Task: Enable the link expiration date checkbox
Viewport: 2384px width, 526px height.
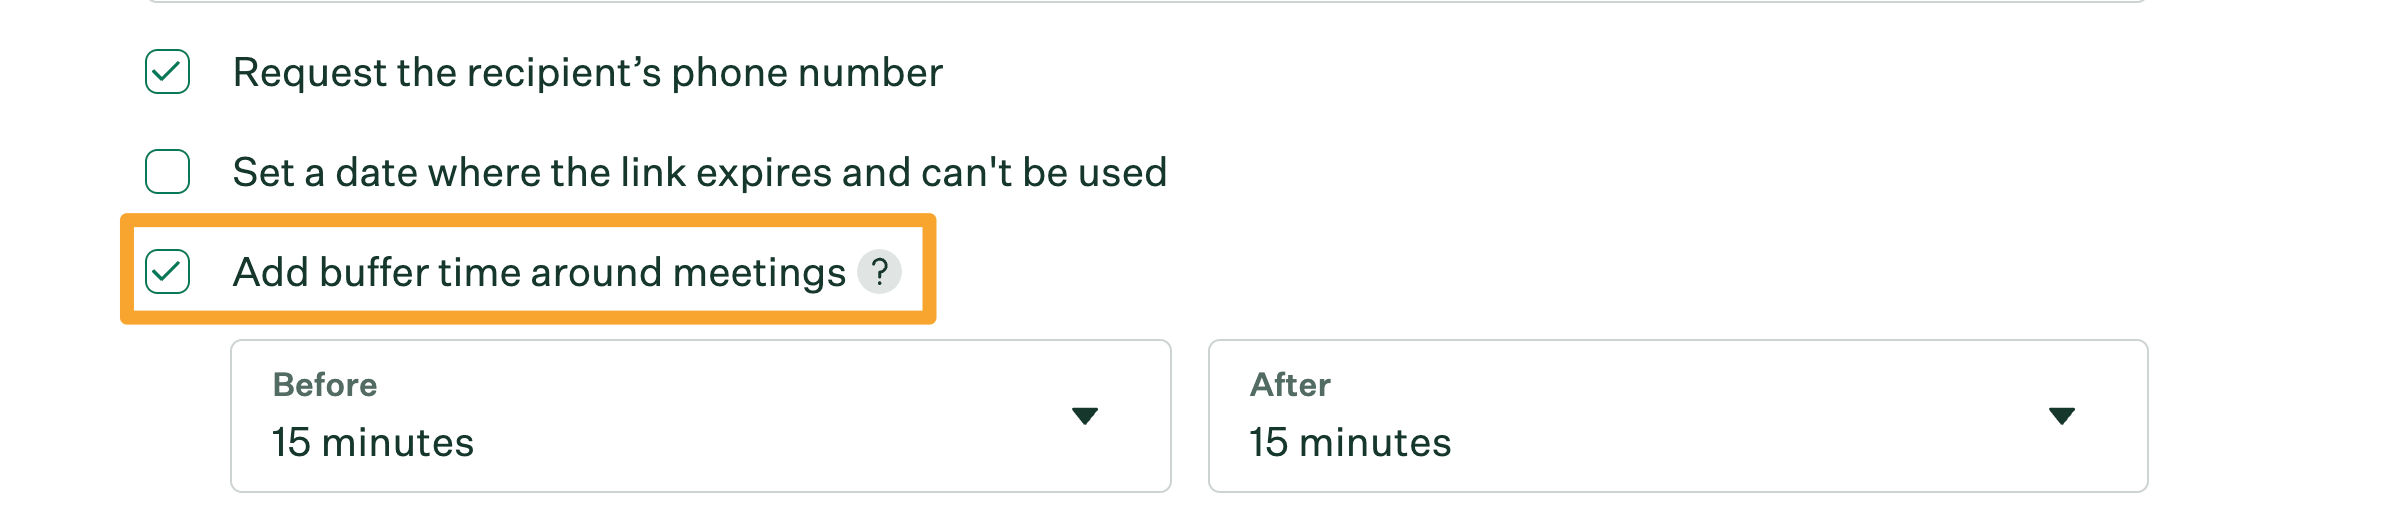Action: [x=167, y=172]
